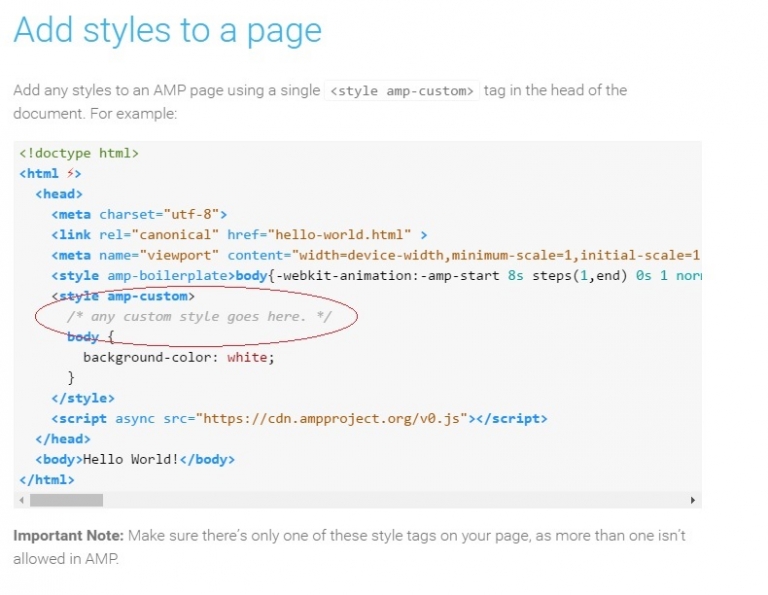Click the circled "any custom style goes here" comment

(x=198, y=317)
